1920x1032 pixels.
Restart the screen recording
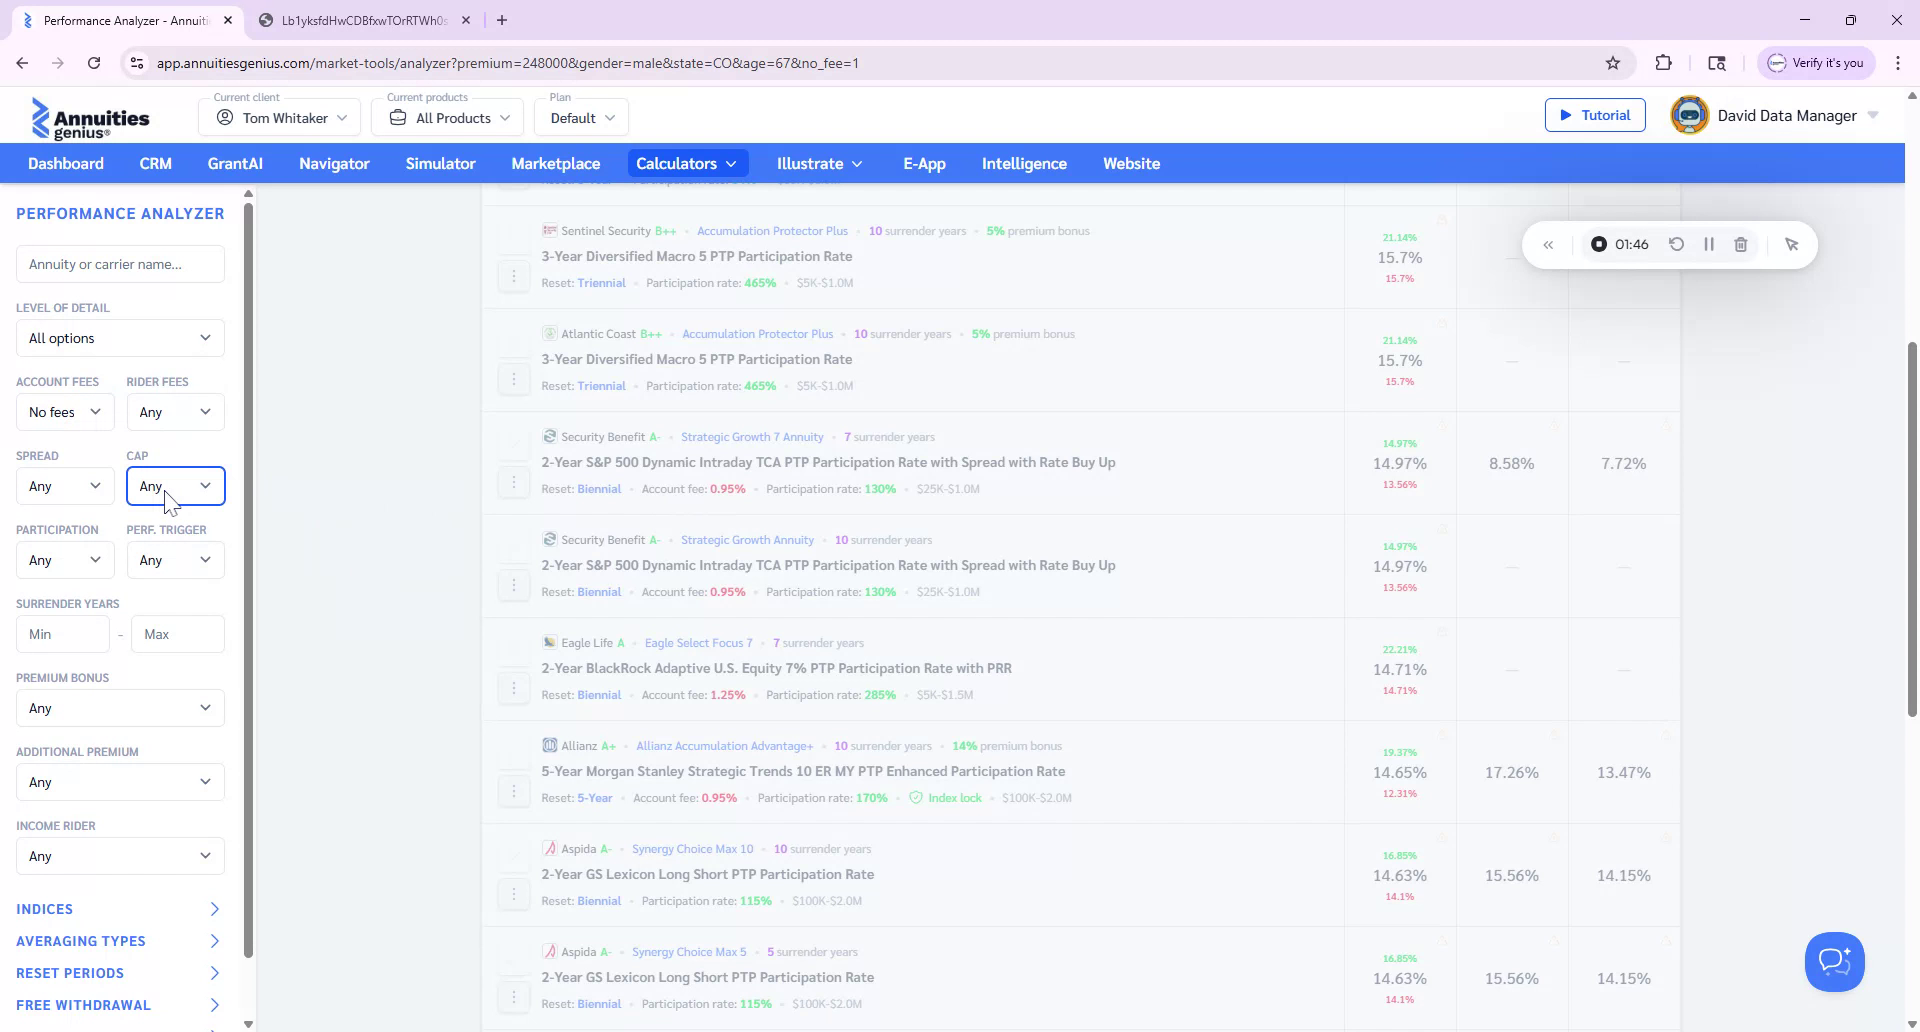coord(1677,244)
